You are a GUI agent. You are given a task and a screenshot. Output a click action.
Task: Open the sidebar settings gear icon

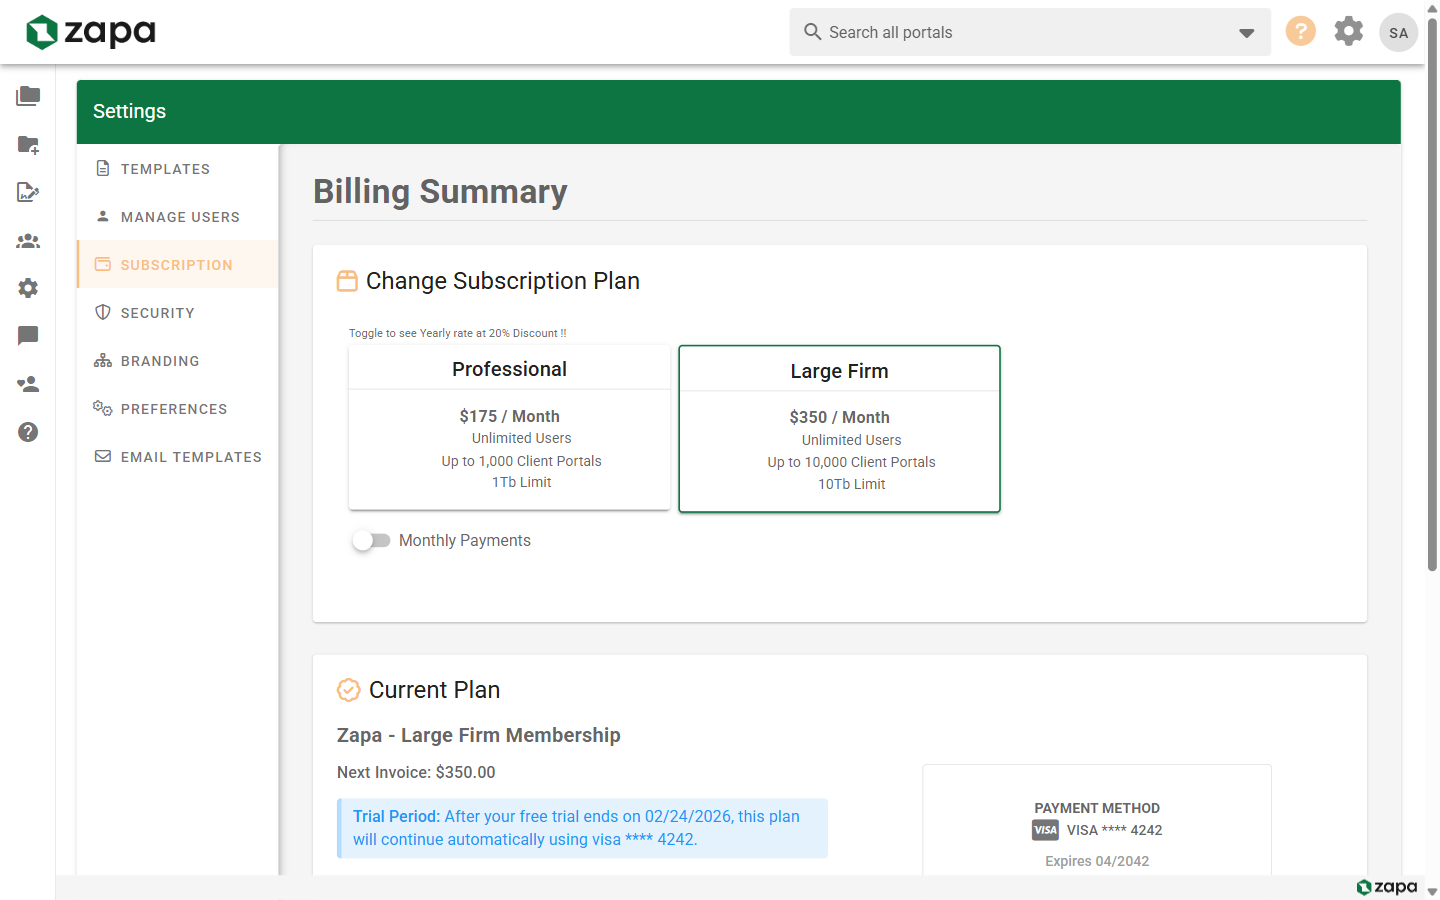(28, 288)
